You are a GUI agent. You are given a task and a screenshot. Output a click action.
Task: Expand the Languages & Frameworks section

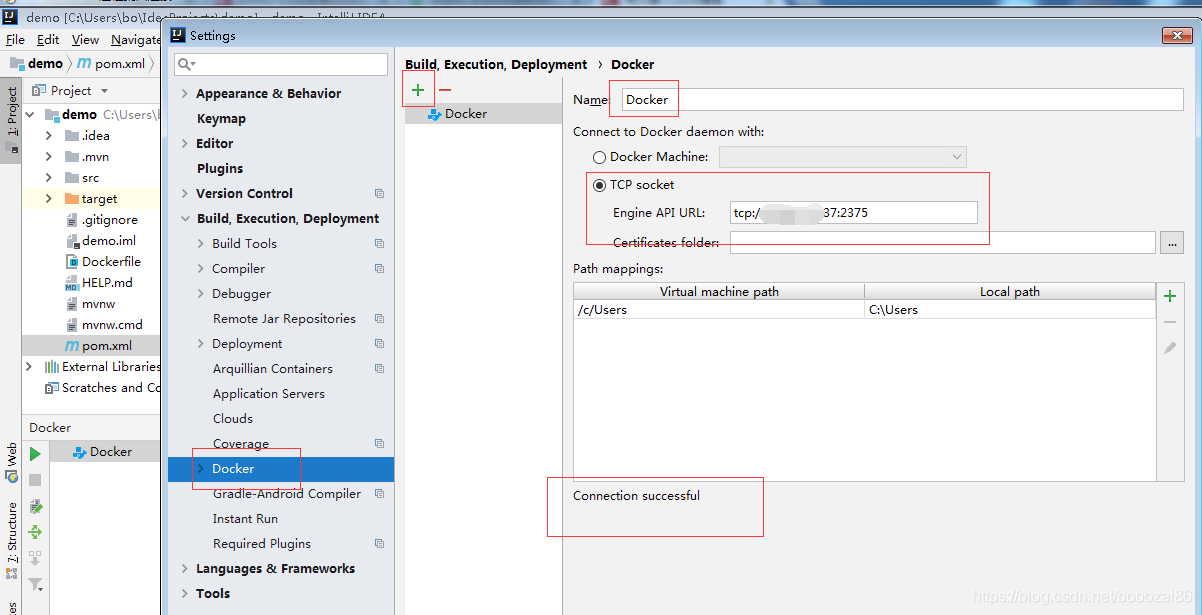click(185, 569)
